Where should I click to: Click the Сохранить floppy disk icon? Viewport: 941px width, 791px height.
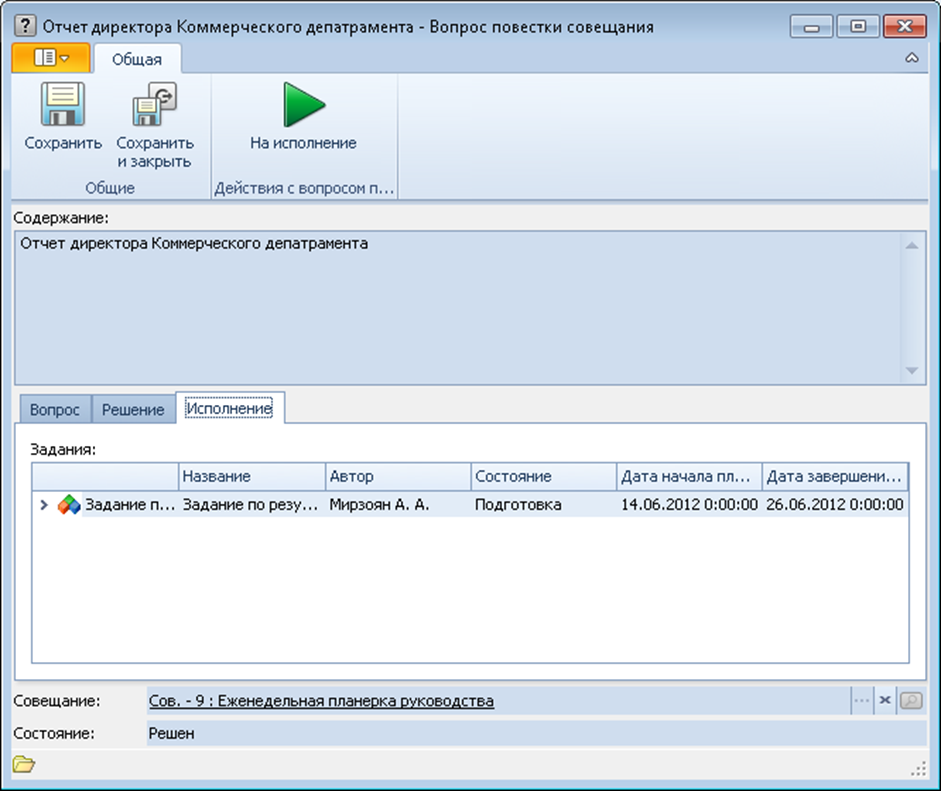62,104
